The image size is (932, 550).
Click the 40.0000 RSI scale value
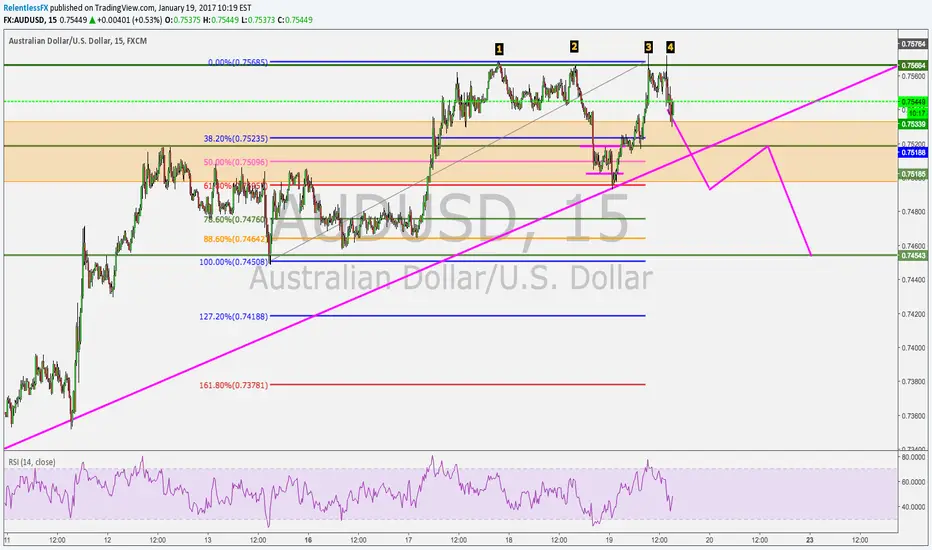pyautogui.click(x=913, y=507)
